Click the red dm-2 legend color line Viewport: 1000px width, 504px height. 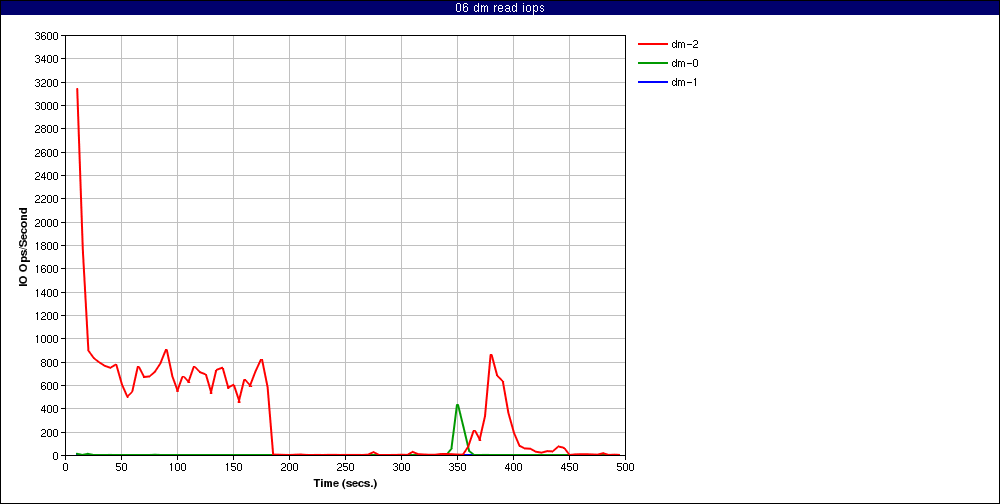652,44
